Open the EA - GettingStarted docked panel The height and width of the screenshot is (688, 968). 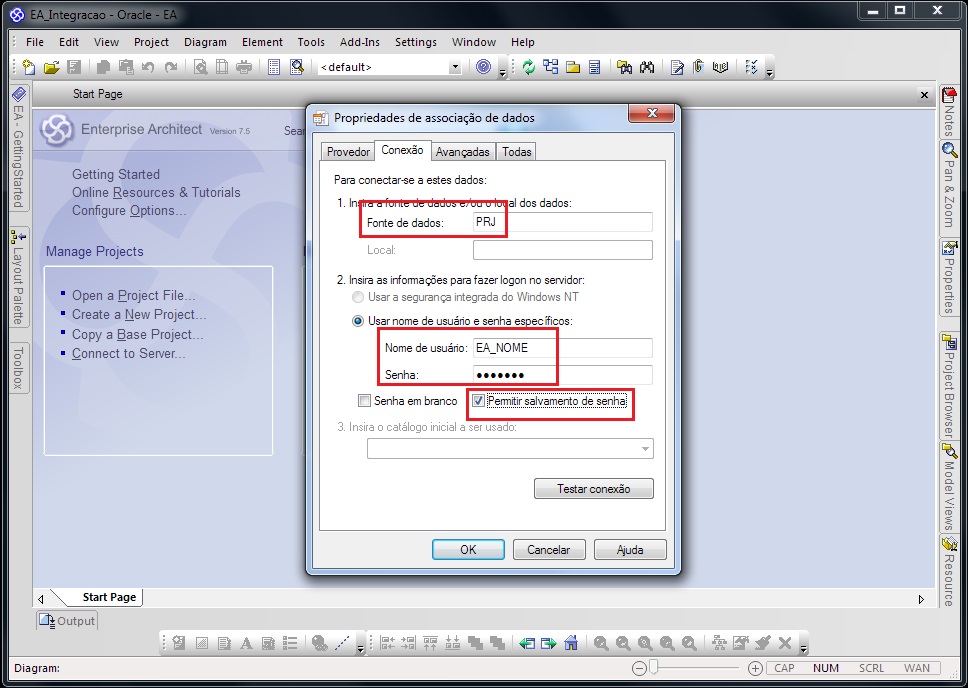click(x=19, y=147)
